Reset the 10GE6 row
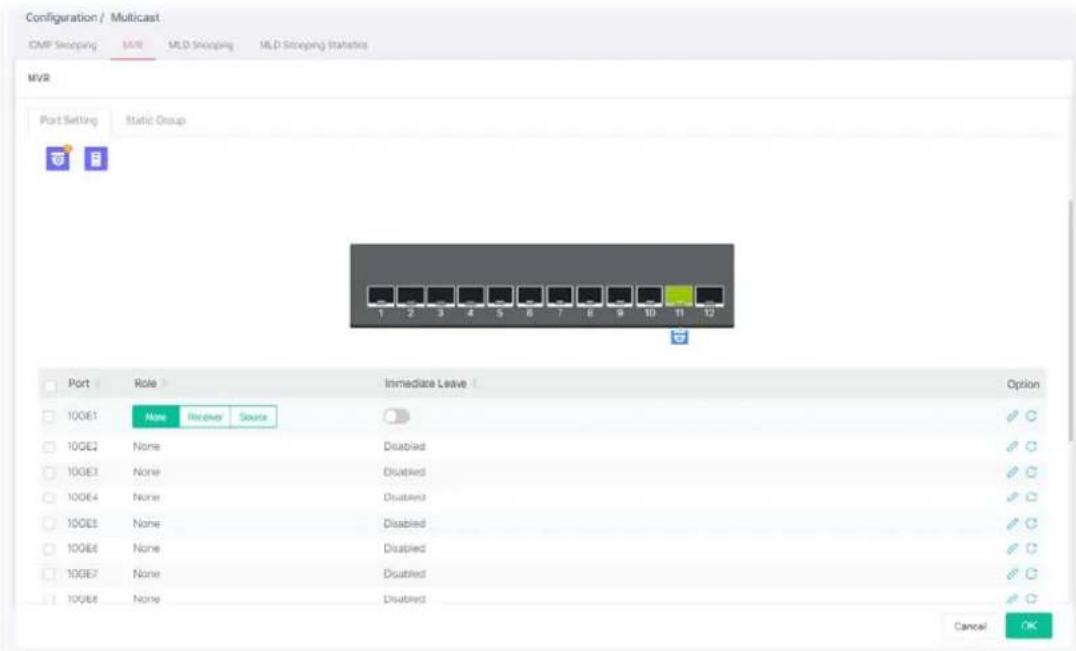The image size is (1076, 651). pos(1031,548)
